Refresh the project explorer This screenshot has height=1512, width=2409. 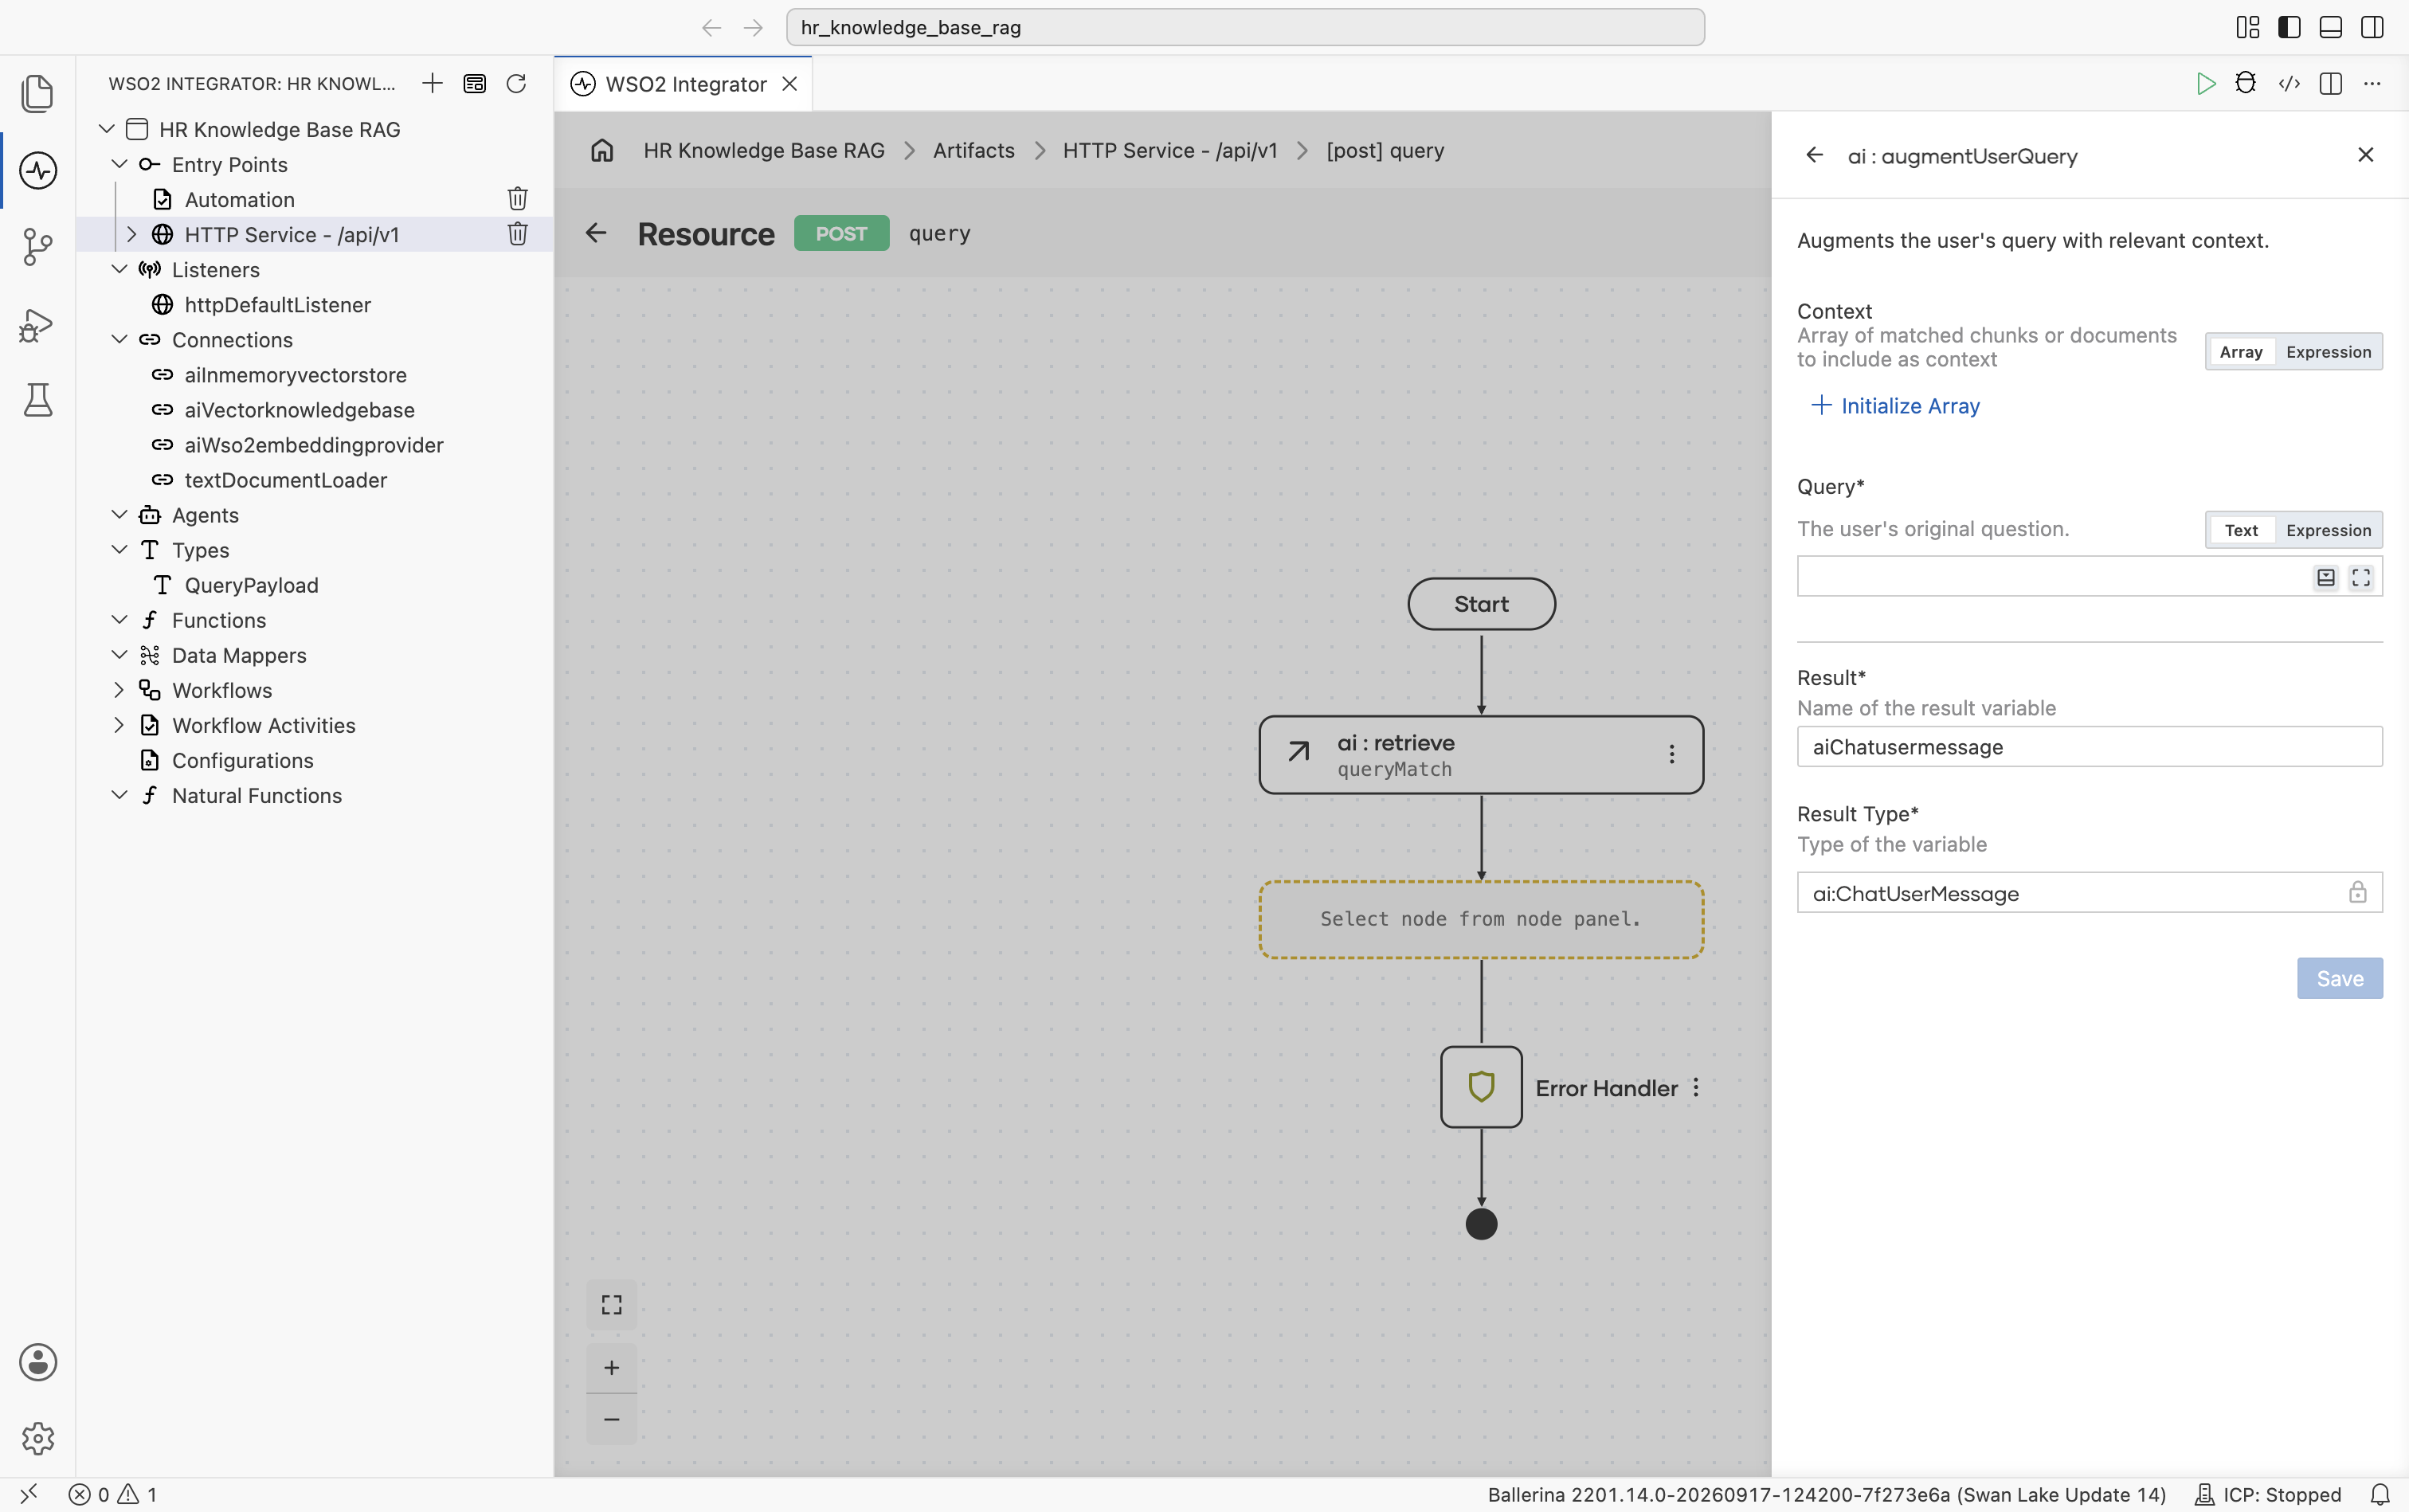point(516,83)
